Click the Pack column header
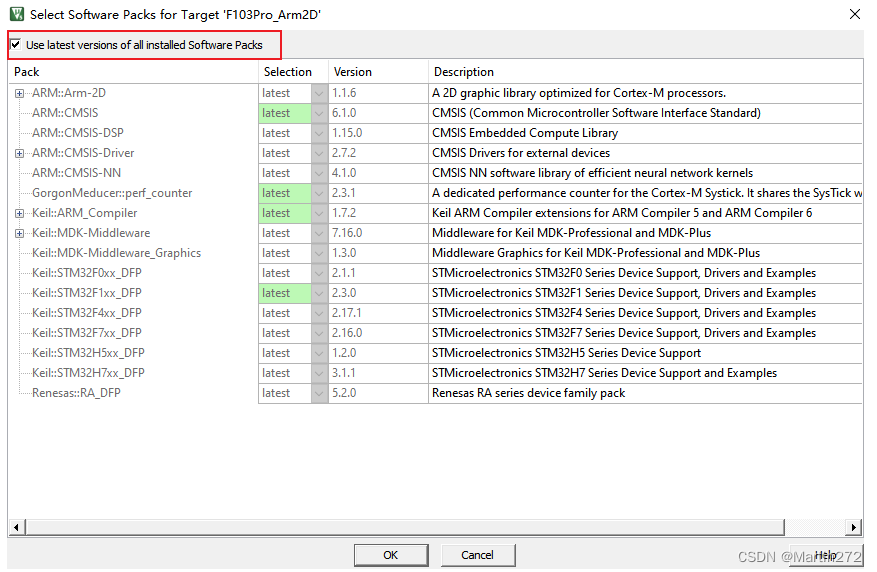The height and width of the screenshot is (572, 877). point(133,72)
